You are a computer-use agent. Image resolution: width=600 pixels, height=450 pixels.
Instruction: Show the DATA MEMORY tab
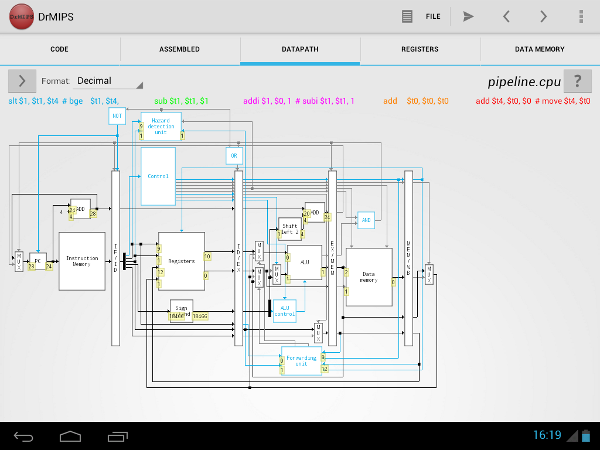(x=540, y=49)
